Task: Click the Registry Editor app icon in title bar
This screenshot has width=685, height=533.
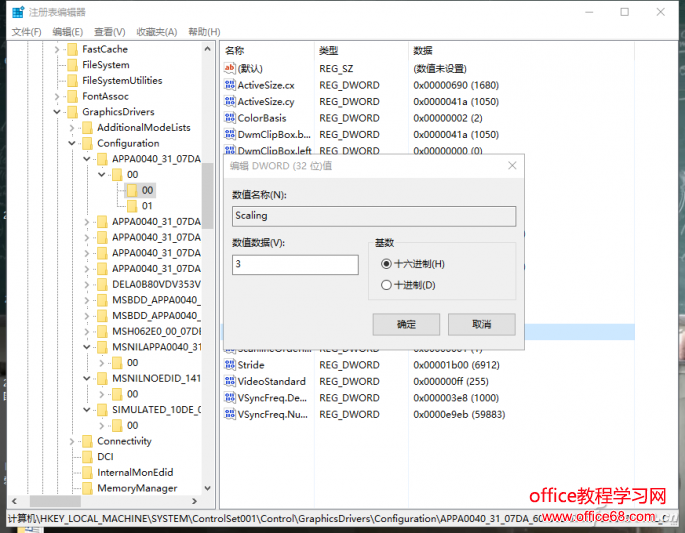Action: pos(18,12)
